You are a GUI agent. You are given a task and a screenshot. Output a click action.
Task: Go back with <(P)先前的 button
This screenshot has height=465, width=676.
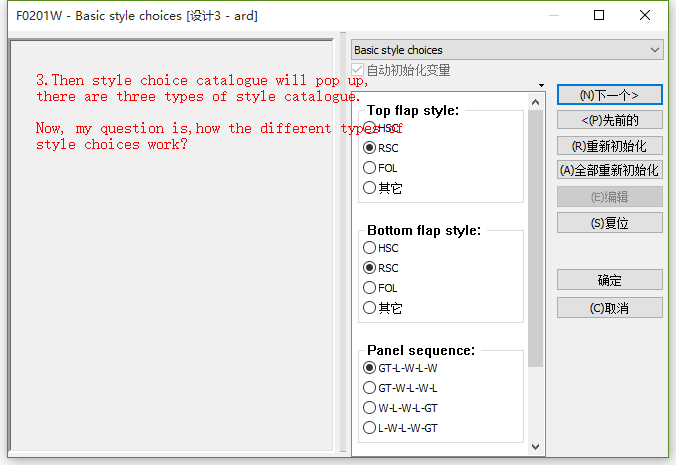pyautogui.click(x=609, y=120)
